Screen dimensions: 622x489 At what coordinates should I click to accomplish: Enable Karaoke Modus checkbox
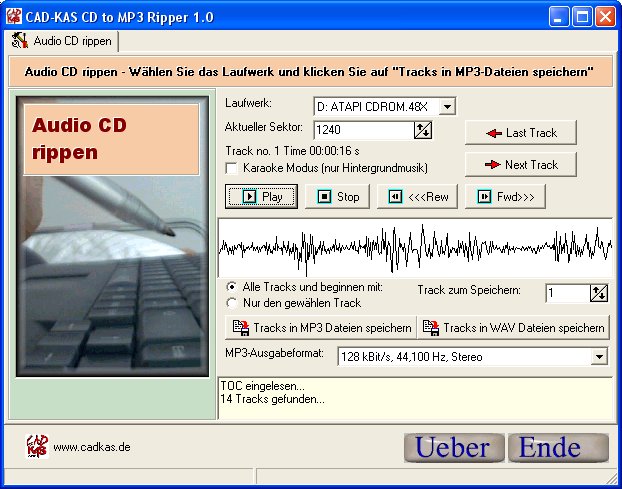pos(232,167)
